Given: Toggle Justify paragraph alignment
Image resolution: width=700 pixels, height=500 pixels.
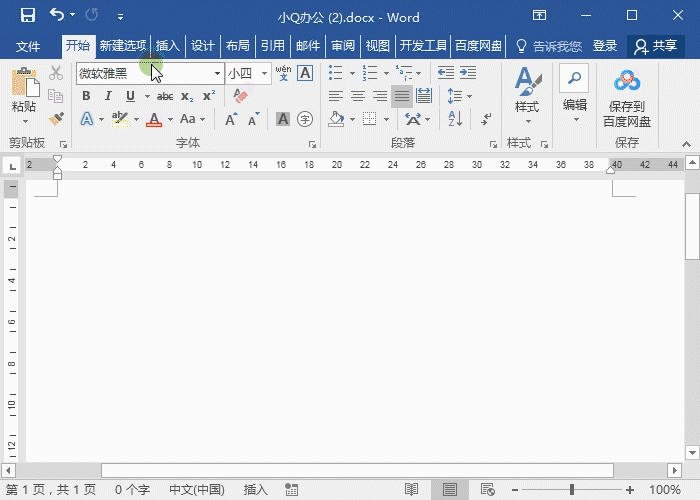Looking at the screenshot, I should [402, 96].
